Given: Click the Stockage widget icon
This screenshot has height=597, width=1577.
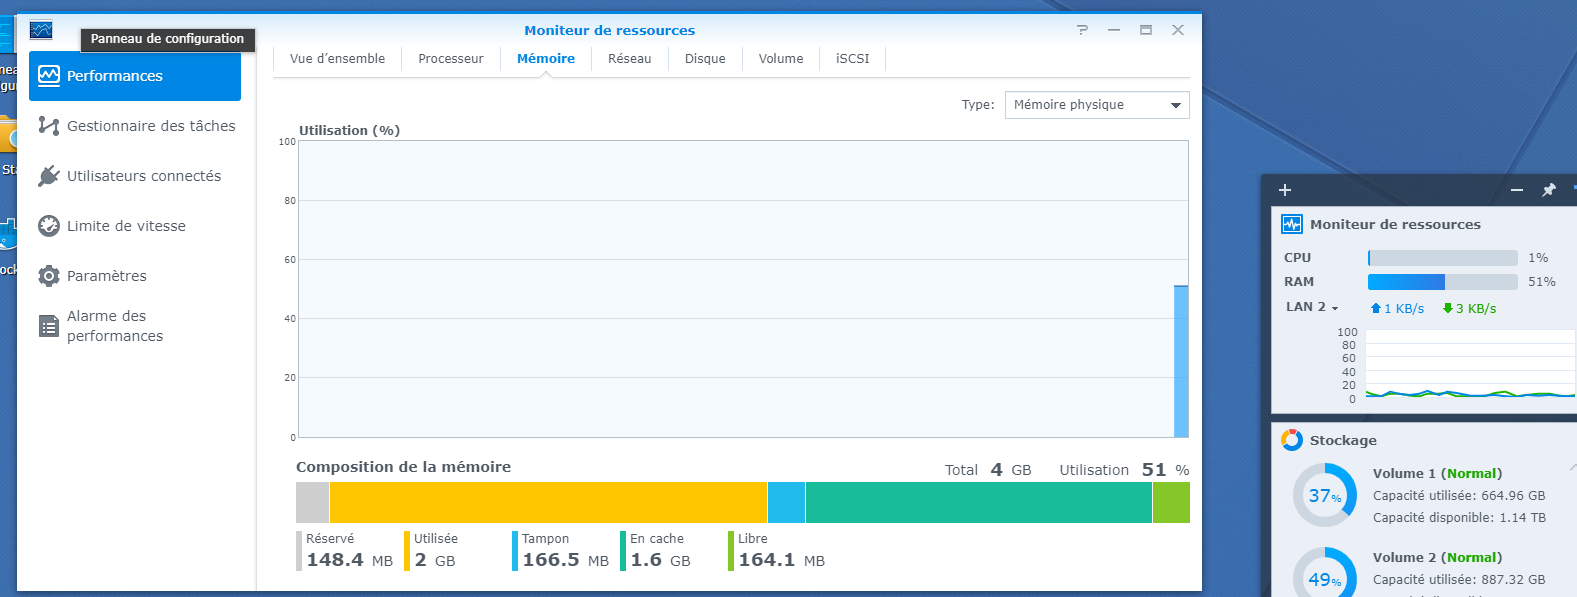Looking at the screenshot, I should coord(1292,440).
